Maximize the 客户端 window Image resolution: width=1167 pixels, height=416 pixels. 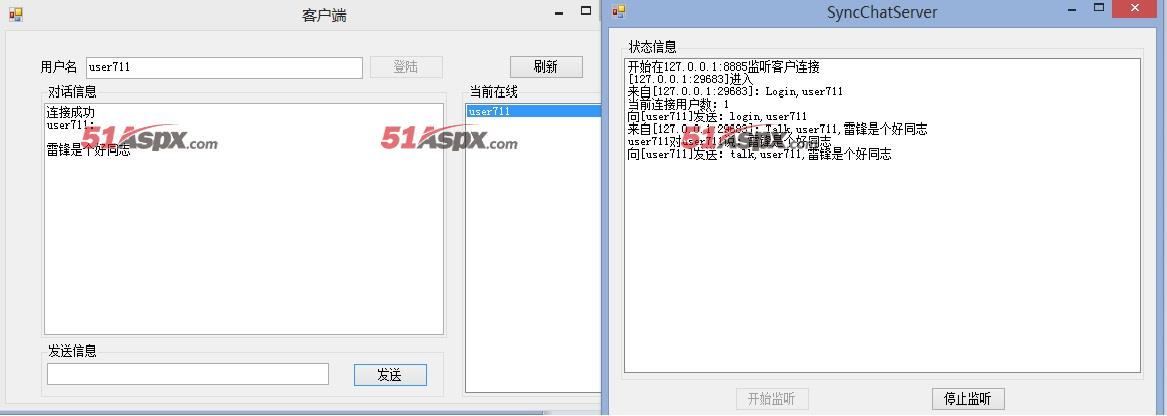586,11
